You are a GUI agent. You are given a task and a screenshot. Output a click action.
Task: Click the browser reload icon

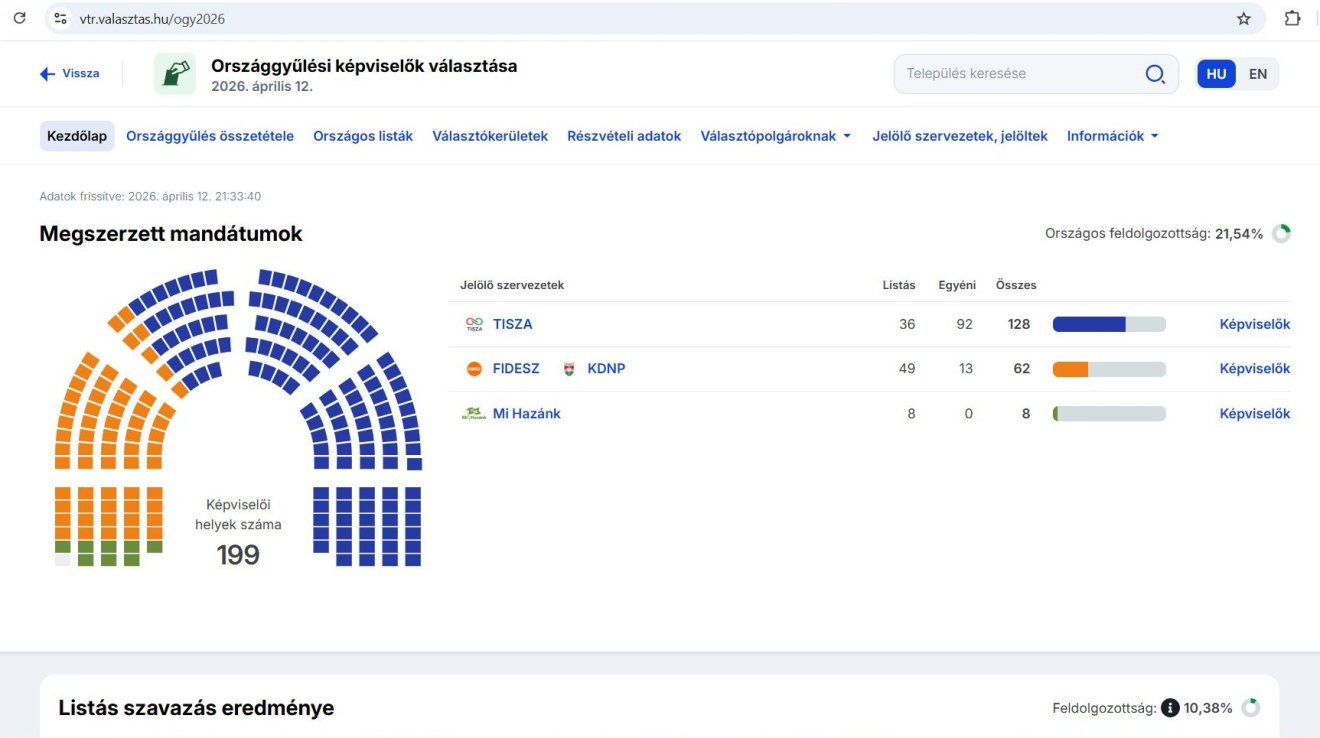click(x=19, y=18)
